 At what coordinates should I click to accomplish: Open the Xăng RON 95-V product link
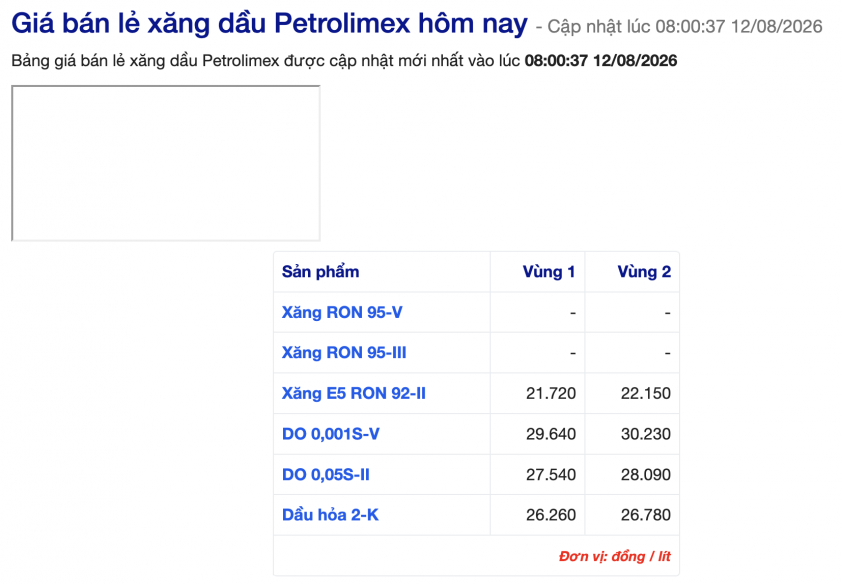(x=342, y=312)
